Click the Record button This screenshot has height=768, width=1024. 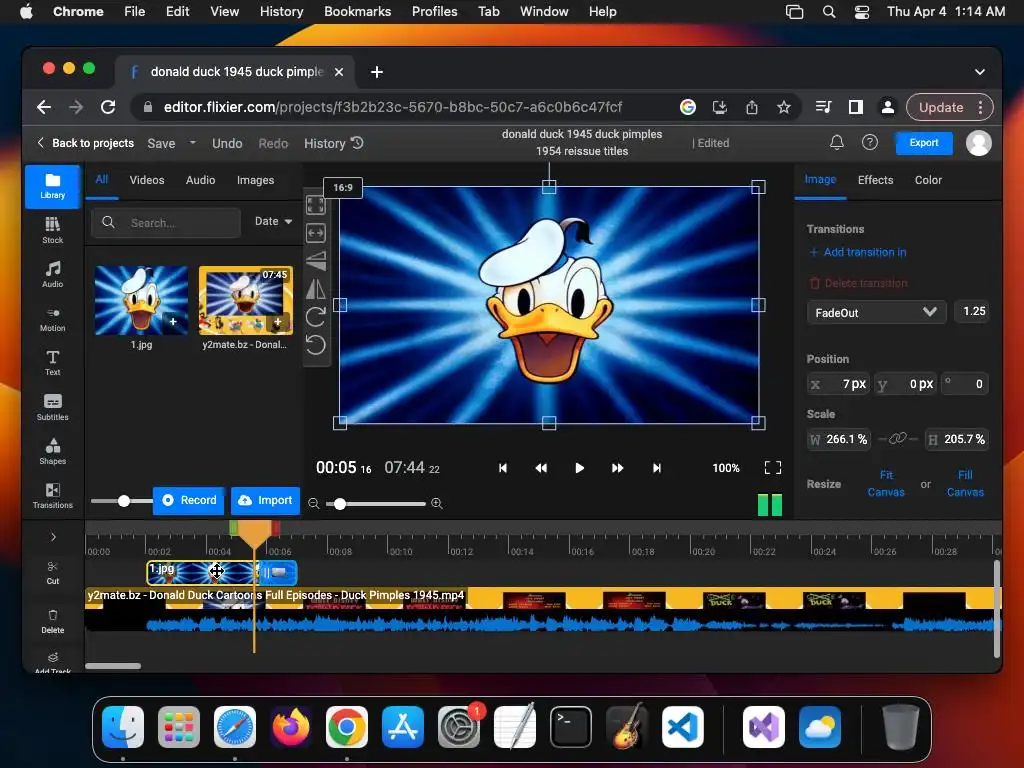[x=189, y=500]
